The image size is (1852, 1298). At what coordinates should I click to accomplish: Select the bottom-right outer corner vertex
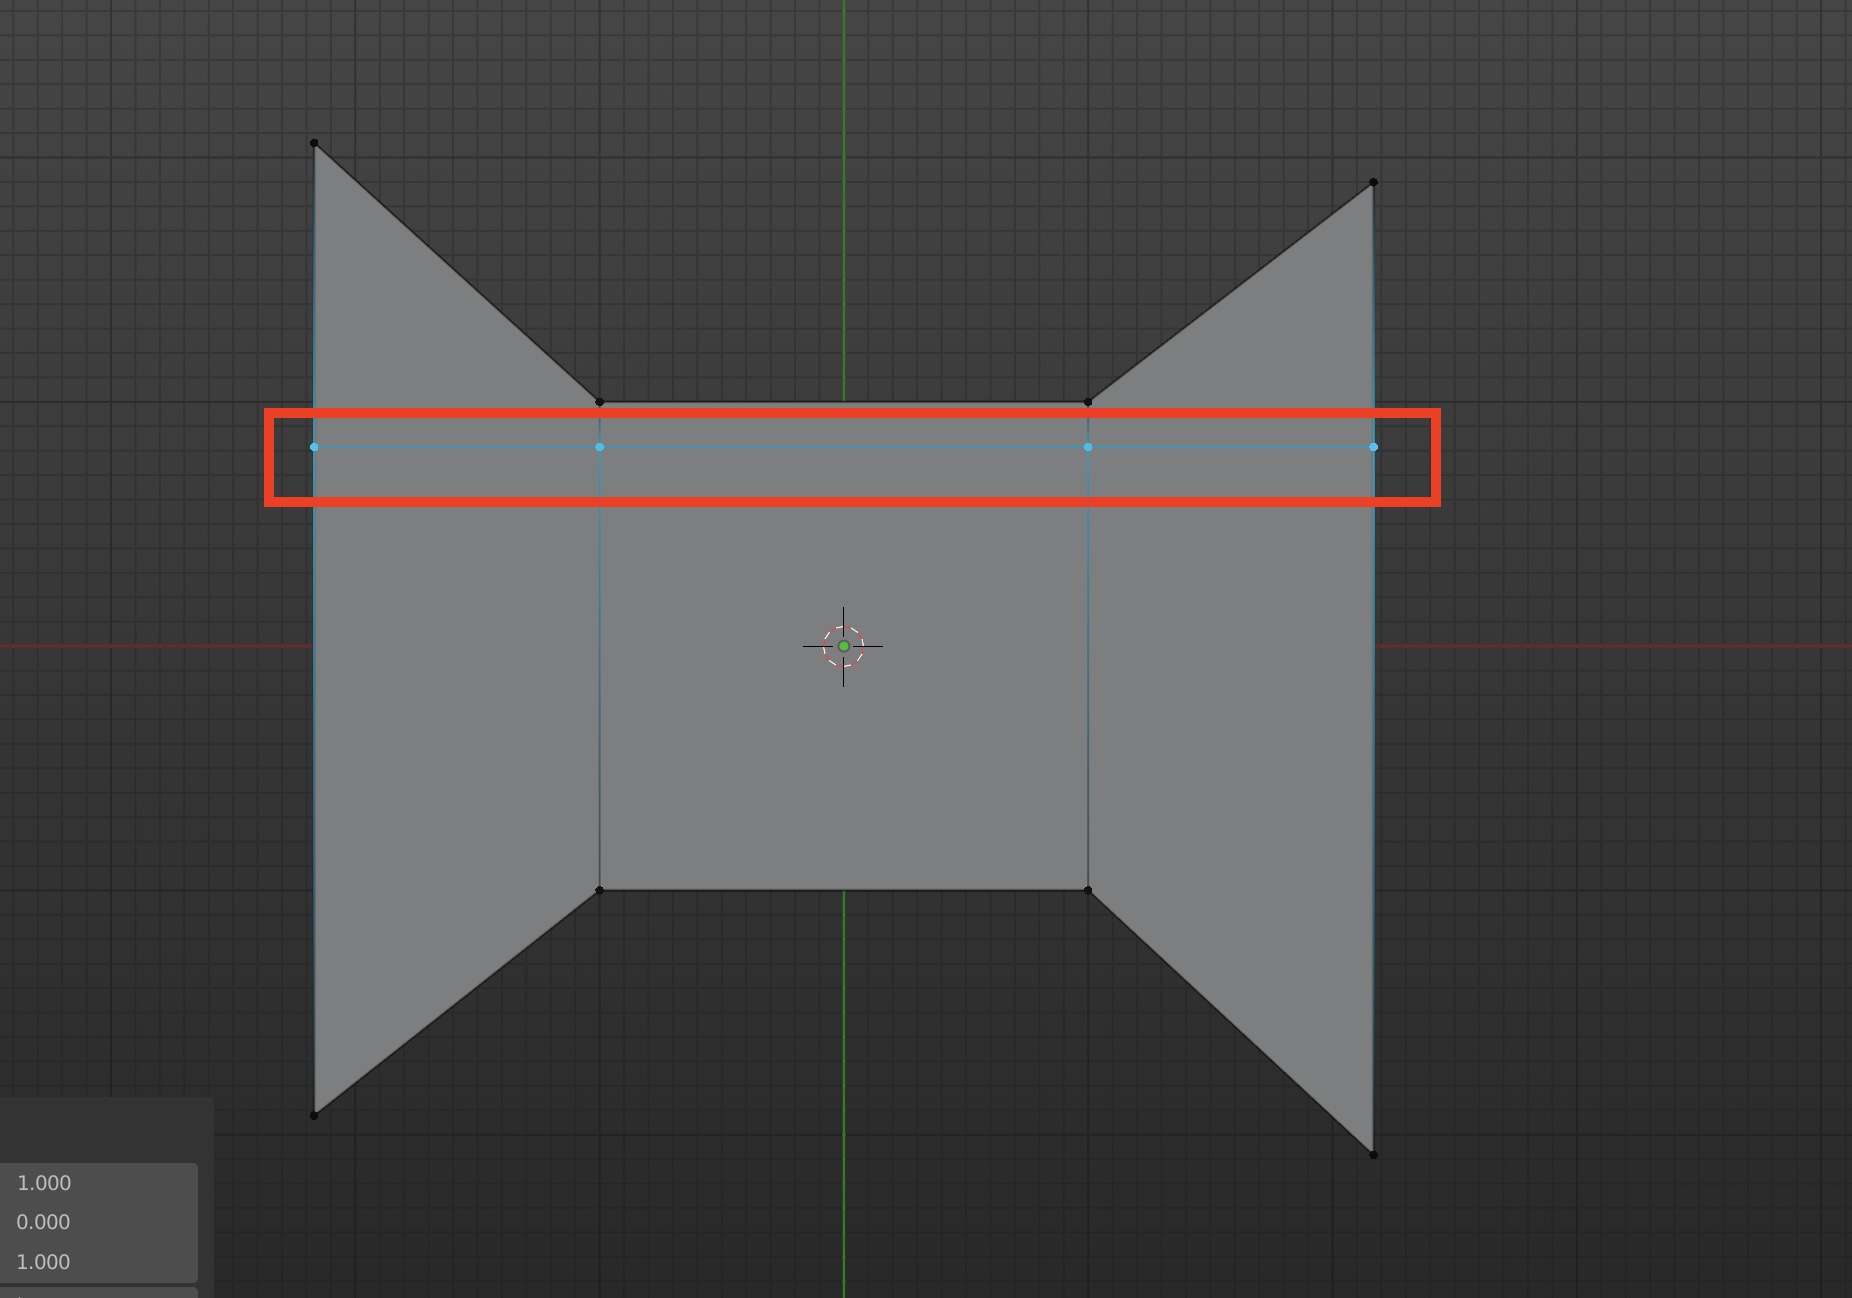coord(1373,1155)
